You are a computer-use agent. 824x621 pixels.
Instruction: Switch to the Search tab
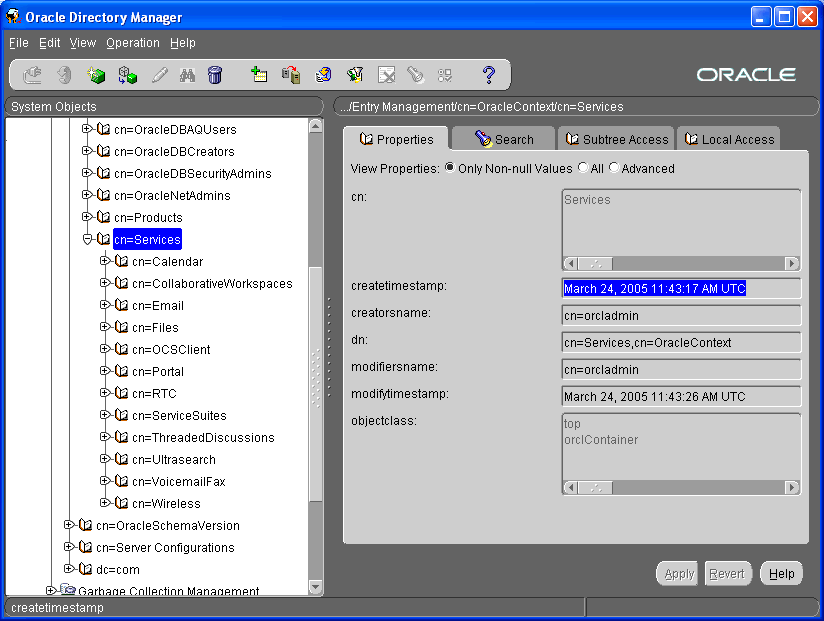click(504, 139)
